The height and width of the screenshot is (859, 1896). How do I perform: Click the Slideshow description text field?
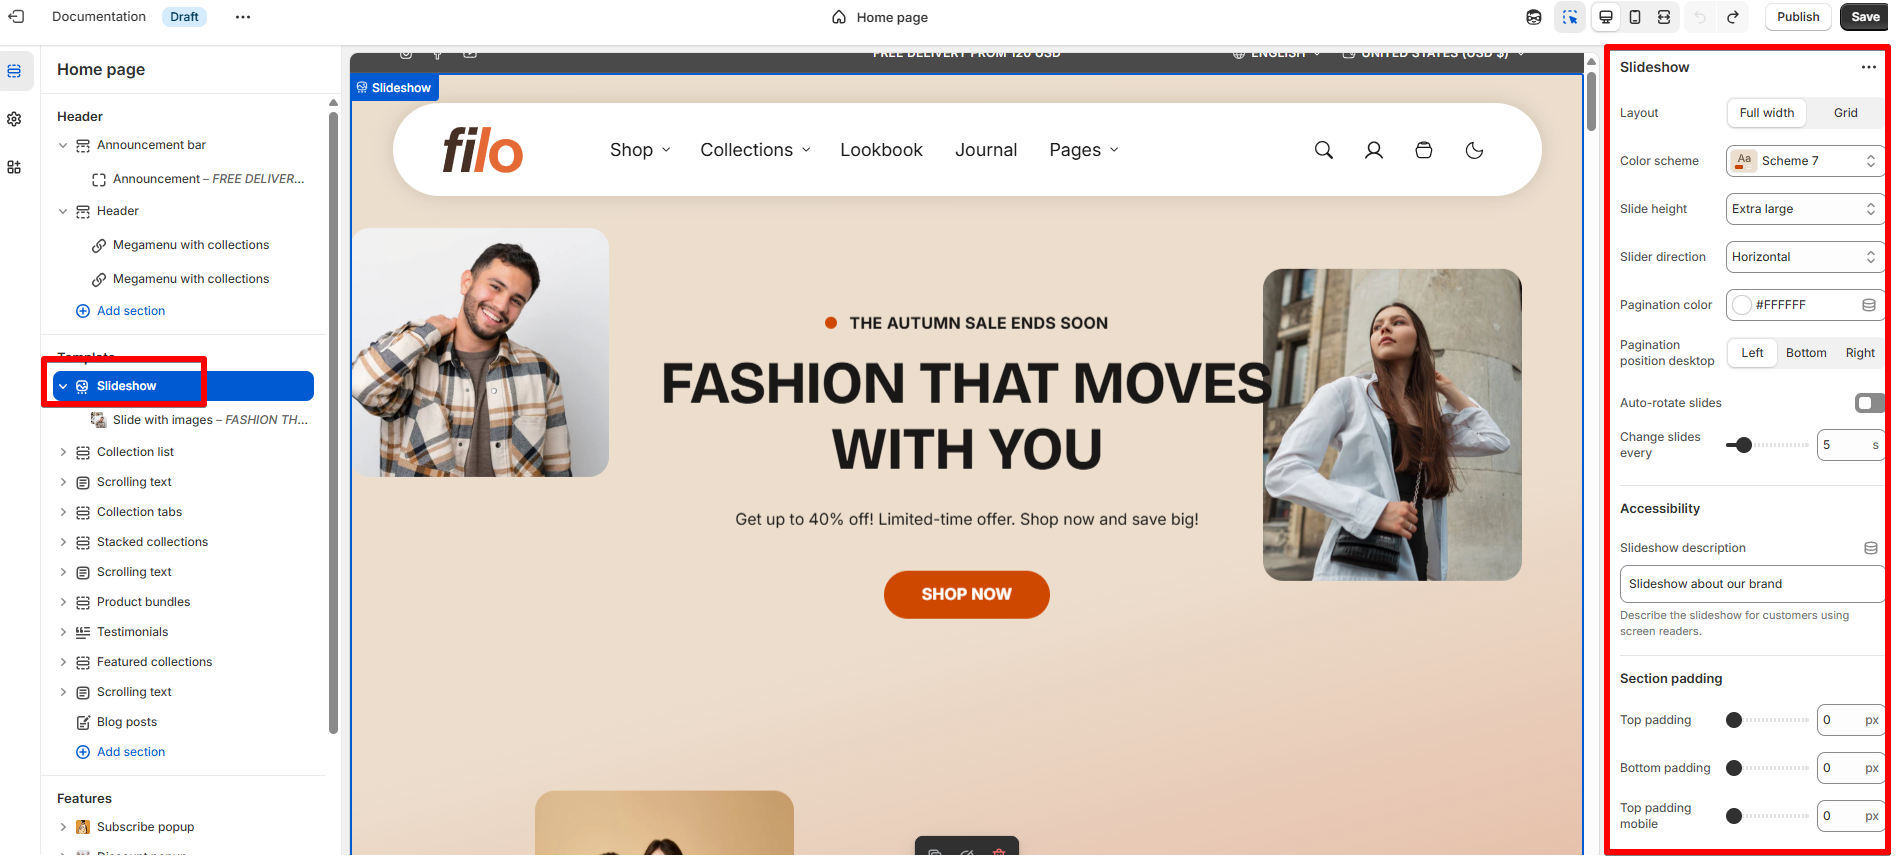[x=1752, y=584]
